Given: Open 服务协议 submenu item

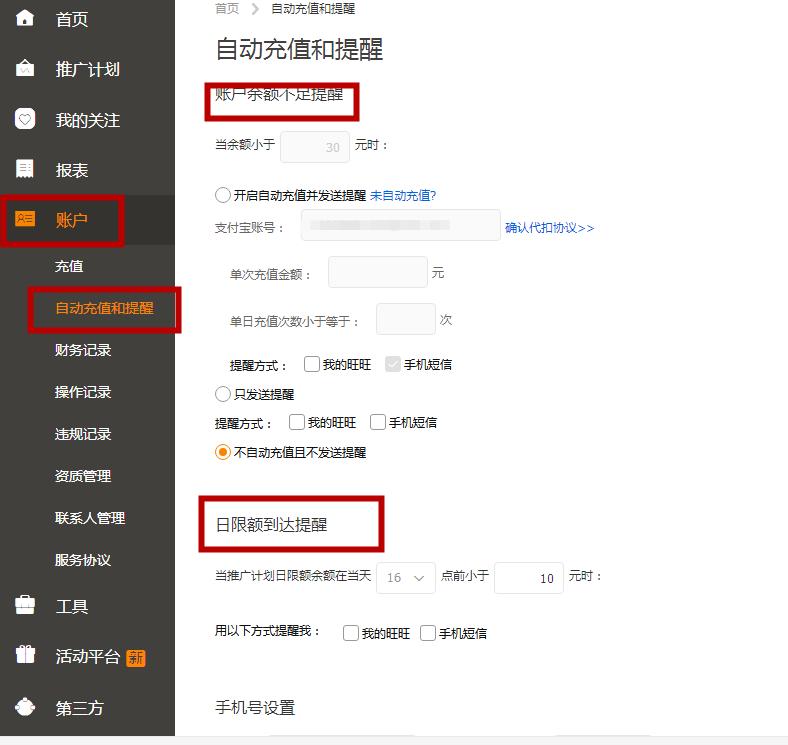Looking at the screenshot, I should (x=83, y=560).
